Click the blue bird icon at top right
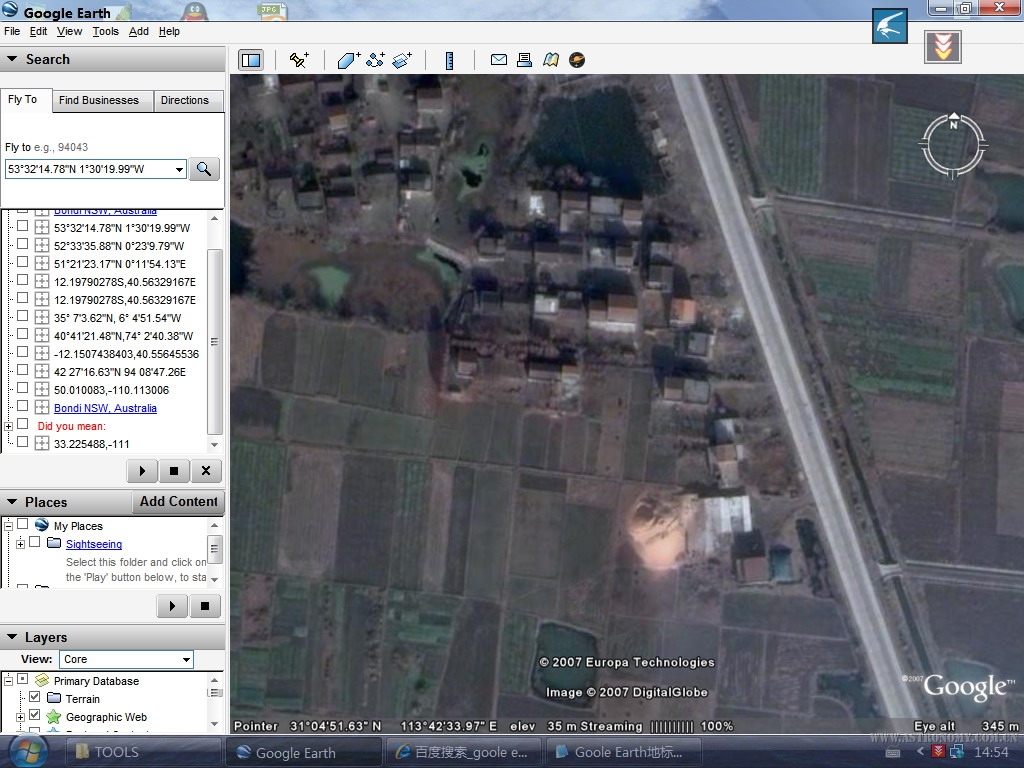 tap(889, 26)
